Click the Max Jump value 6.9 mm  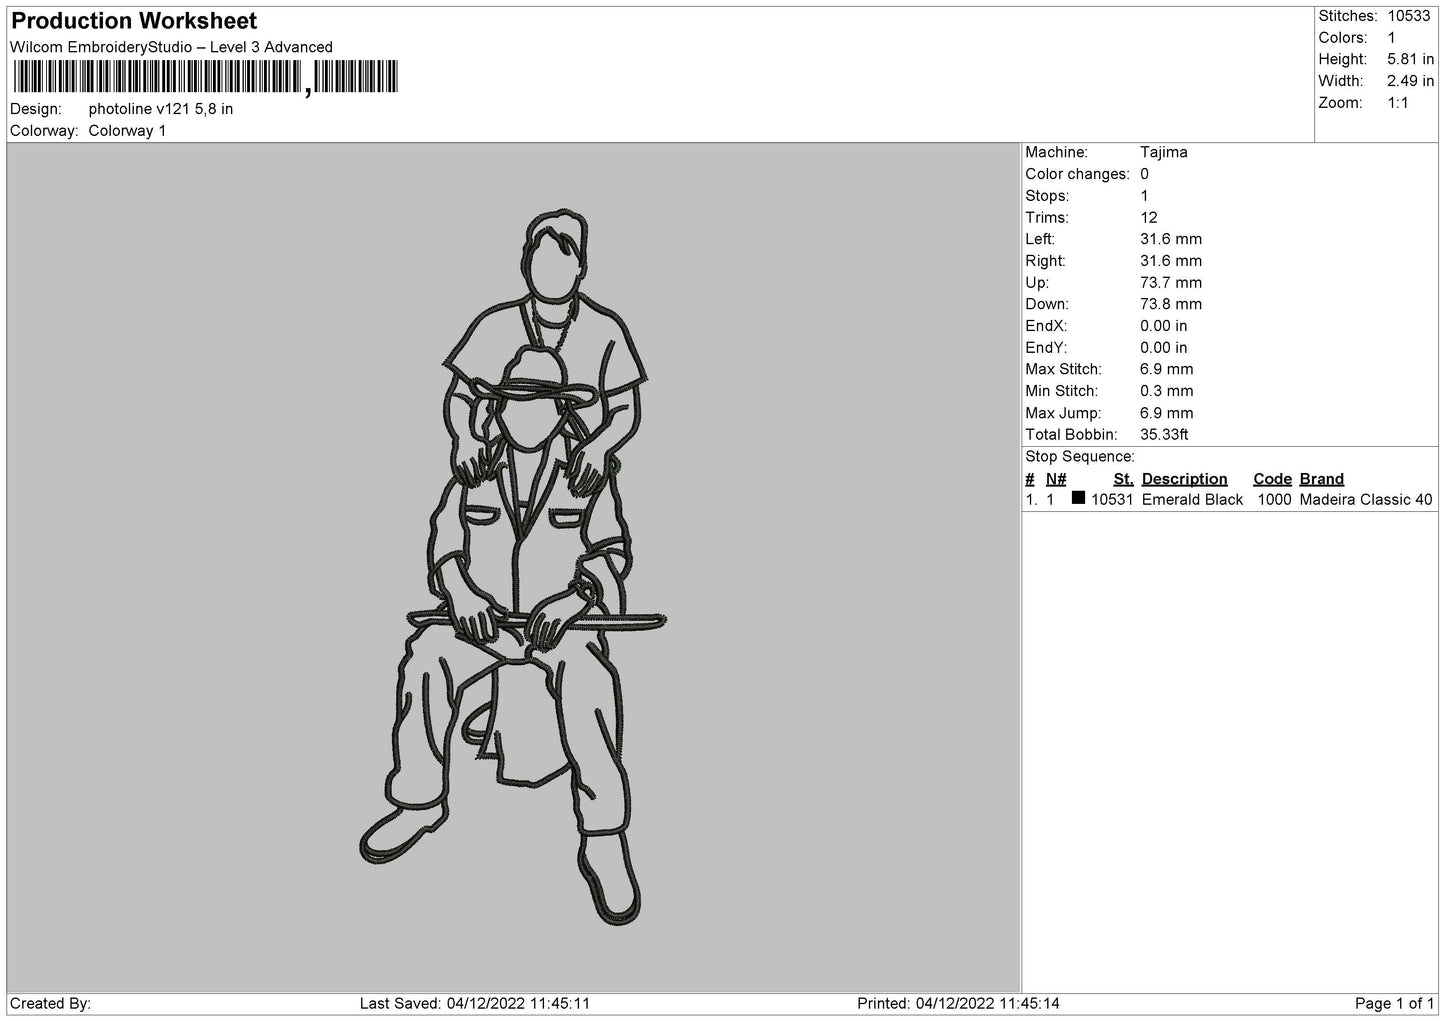click(1167, 413)
